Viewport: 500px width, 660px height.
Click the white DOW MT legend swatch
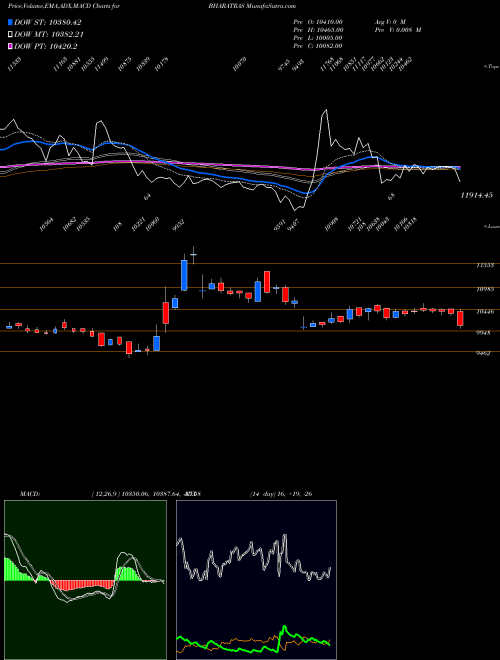[x=11, y=35]
